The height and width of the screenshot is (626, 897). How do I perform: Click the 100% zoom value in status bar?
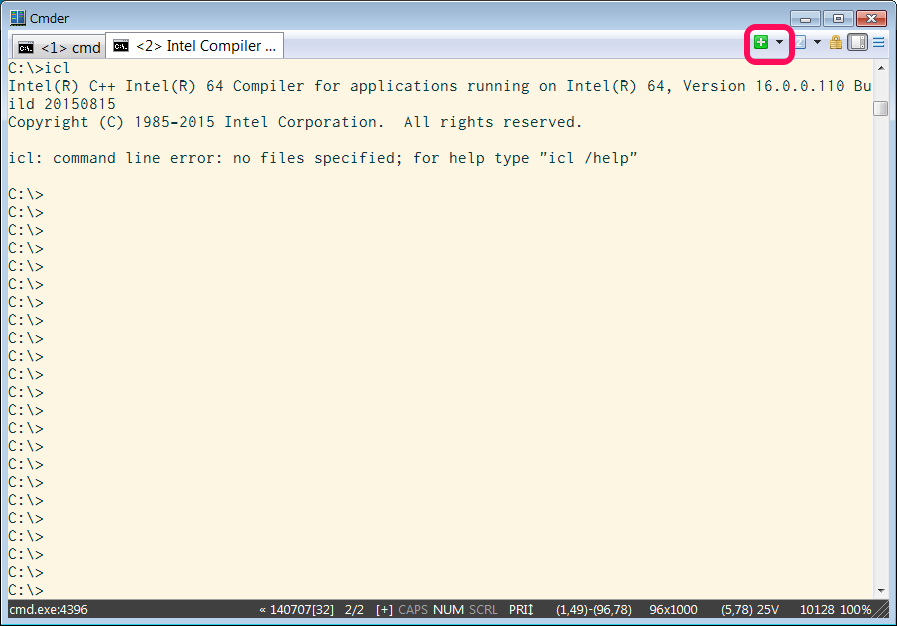pos(855,610)
